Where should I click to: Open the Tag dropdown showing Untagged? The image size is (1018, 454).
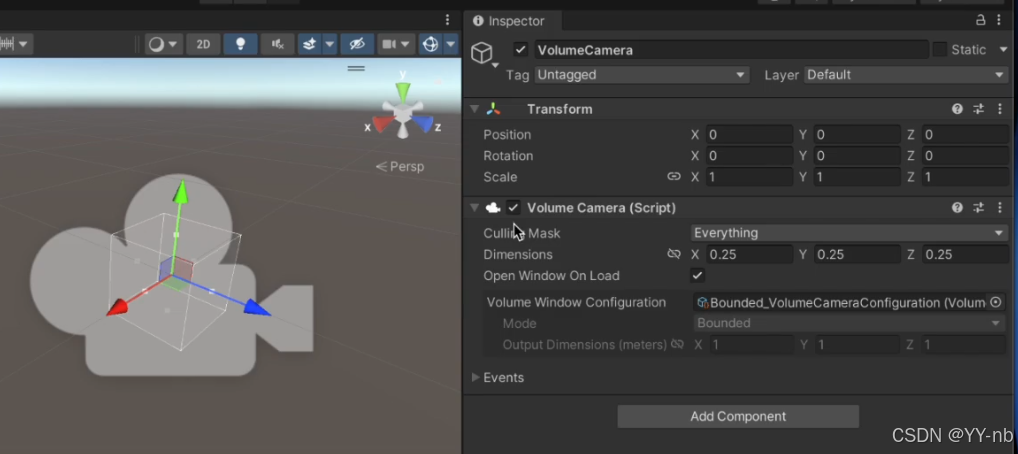pyautogui.click(x=641, y=75)
